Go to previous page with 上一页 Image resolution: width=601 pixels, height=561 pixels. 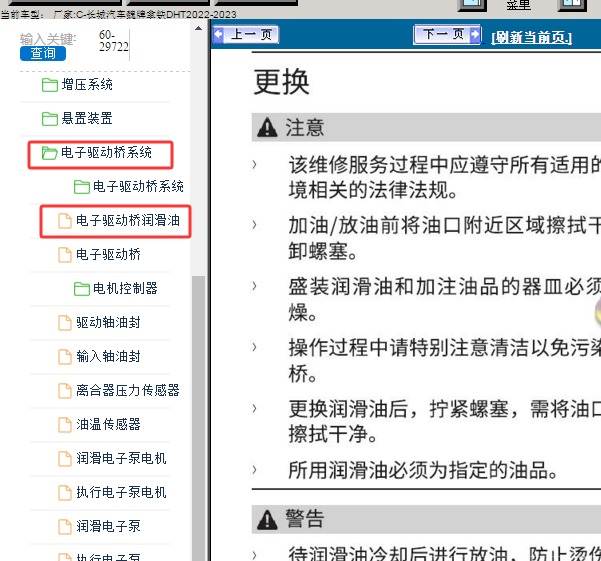coord(246,35)
